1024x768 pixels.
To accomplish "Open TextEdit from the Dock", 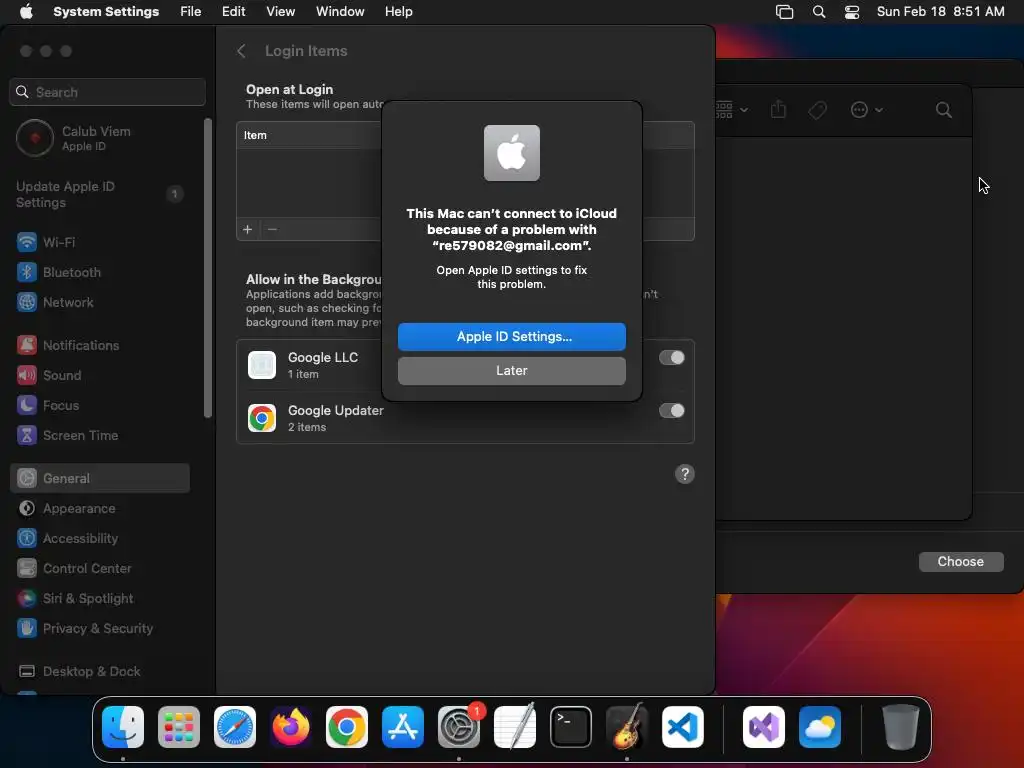I will 515,727.
